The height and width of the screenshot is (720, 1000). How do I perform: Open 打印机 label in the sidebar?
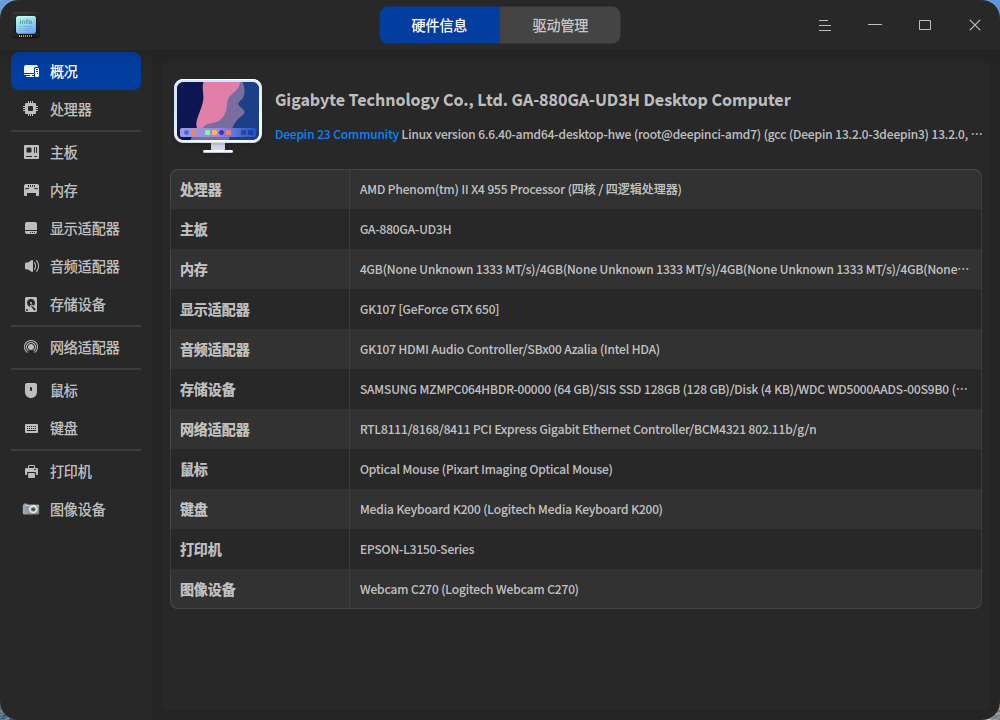[71, 472]
